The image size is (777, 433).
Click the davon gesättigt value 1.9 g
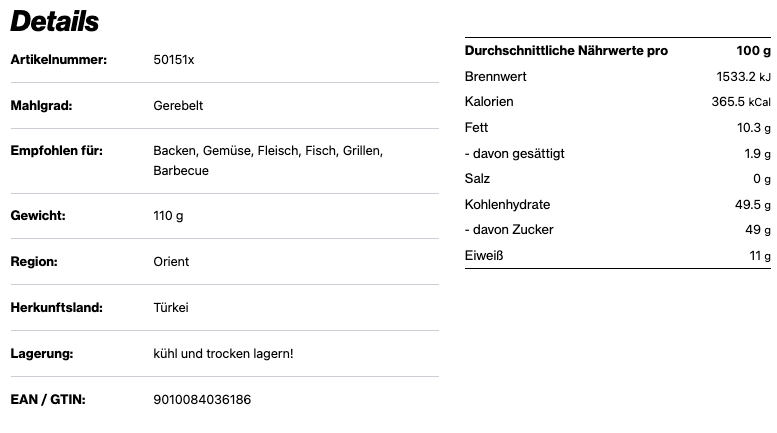[x=758, y=154]
